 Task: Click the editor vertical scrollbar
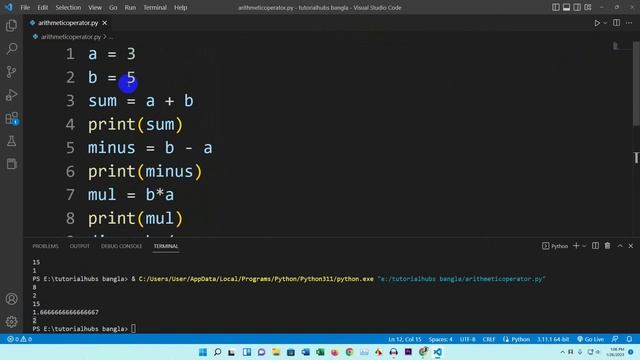(x=637, y=84)
